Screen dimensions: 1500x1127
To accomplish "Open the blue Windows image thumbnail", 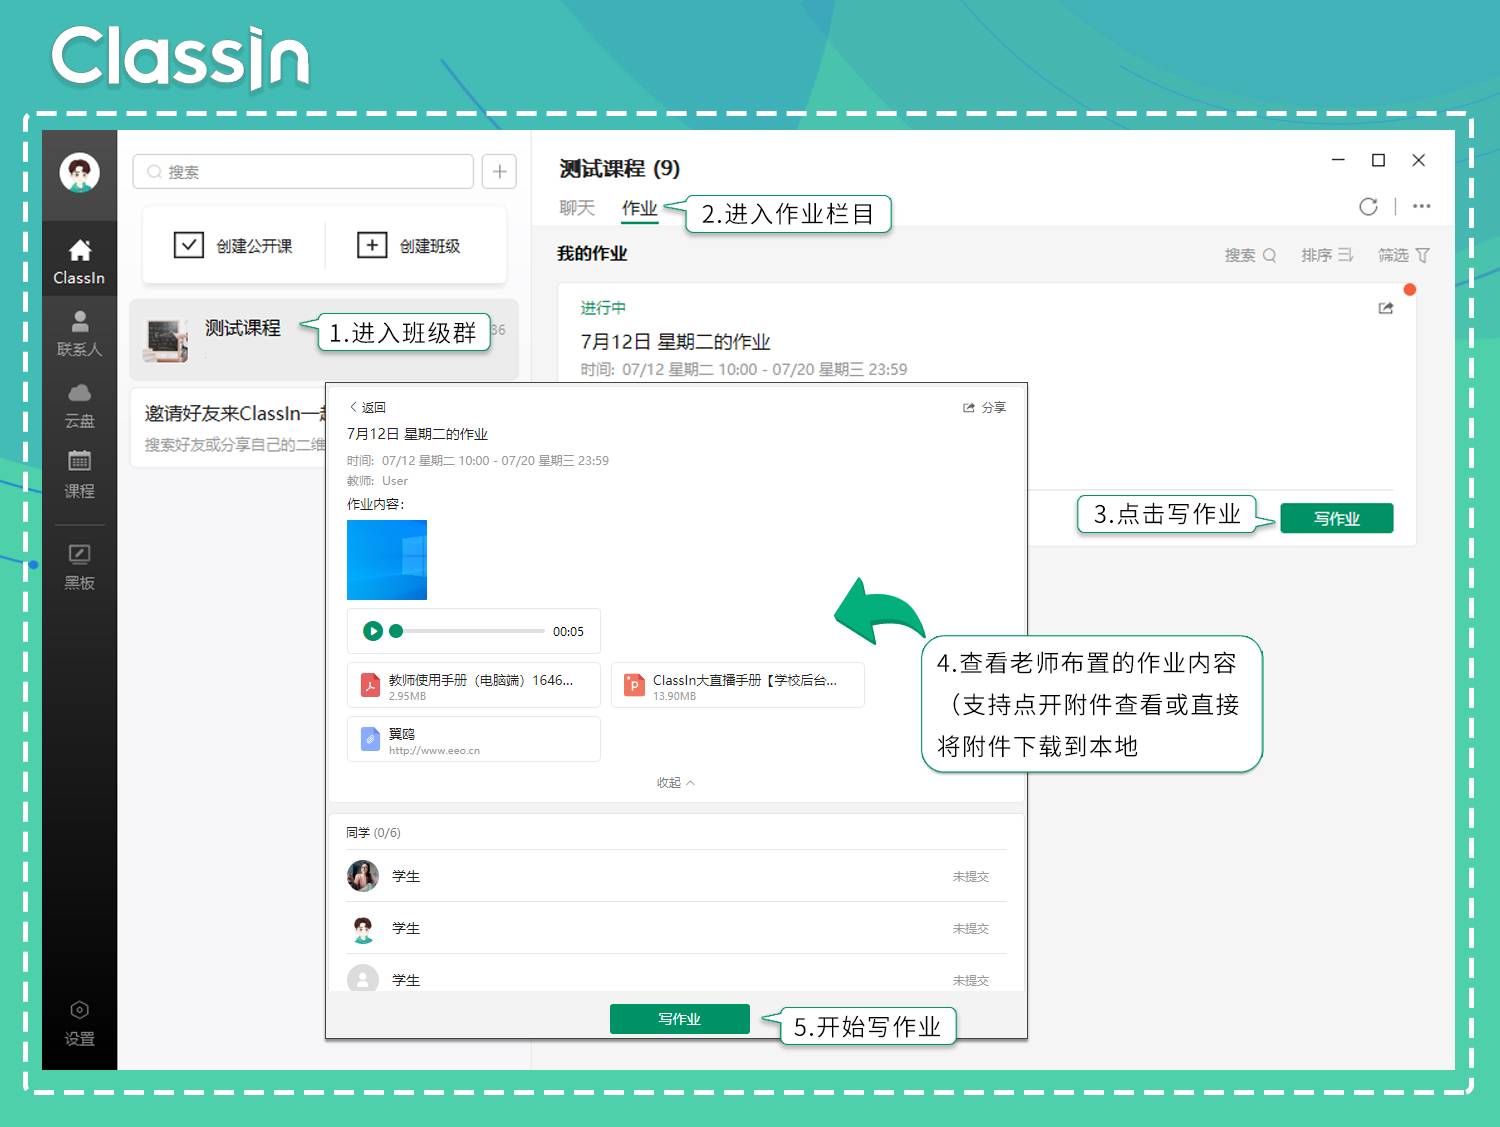I will click(x=387, y=560).
